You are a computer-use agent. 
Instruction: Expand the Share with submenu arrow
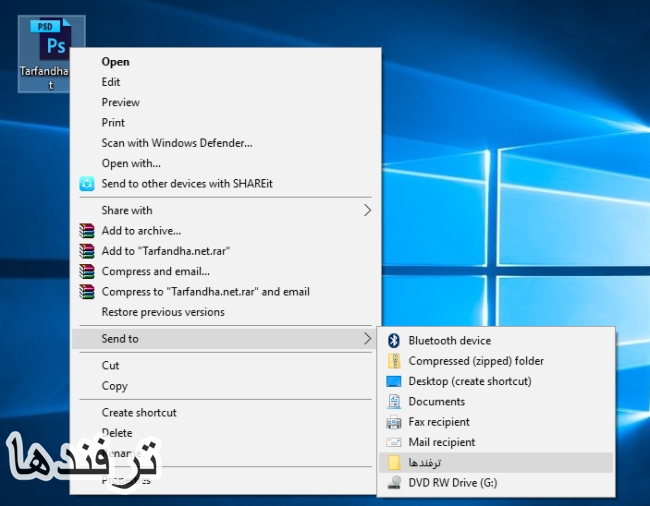(367, 211)
